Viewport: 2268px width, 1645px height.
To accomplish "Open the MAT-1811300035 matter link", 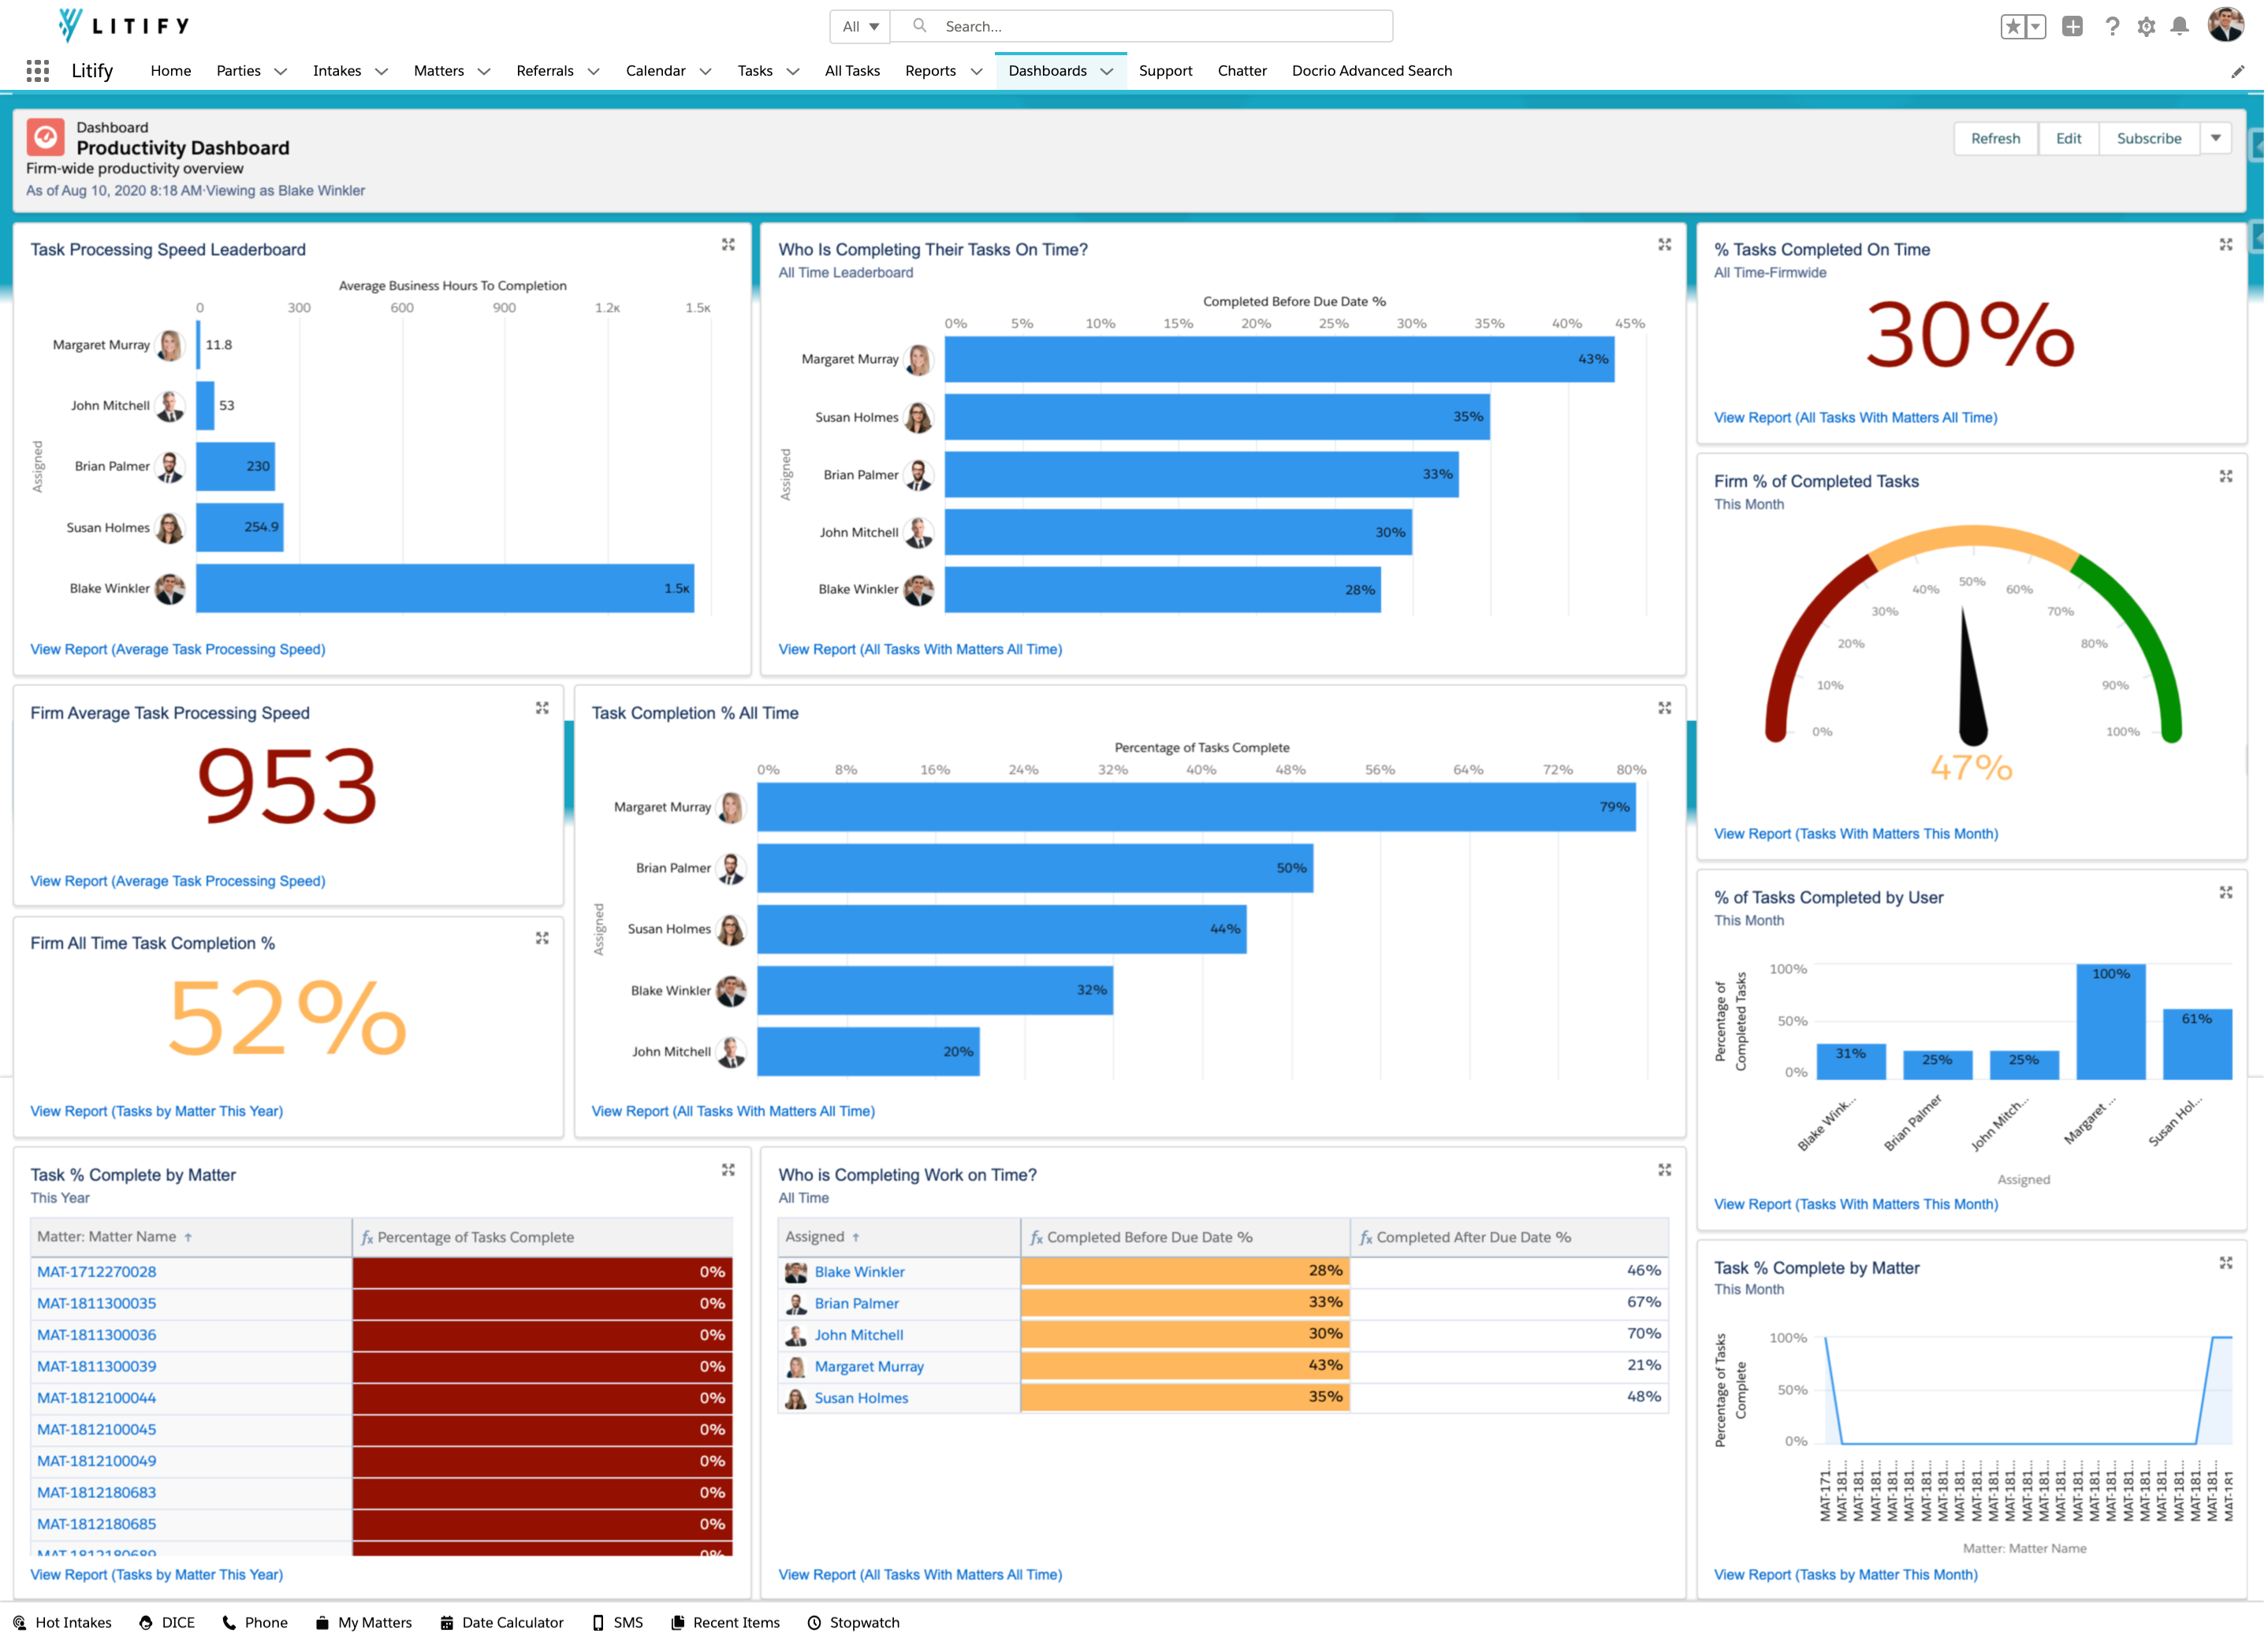I will coord(97,1303).
